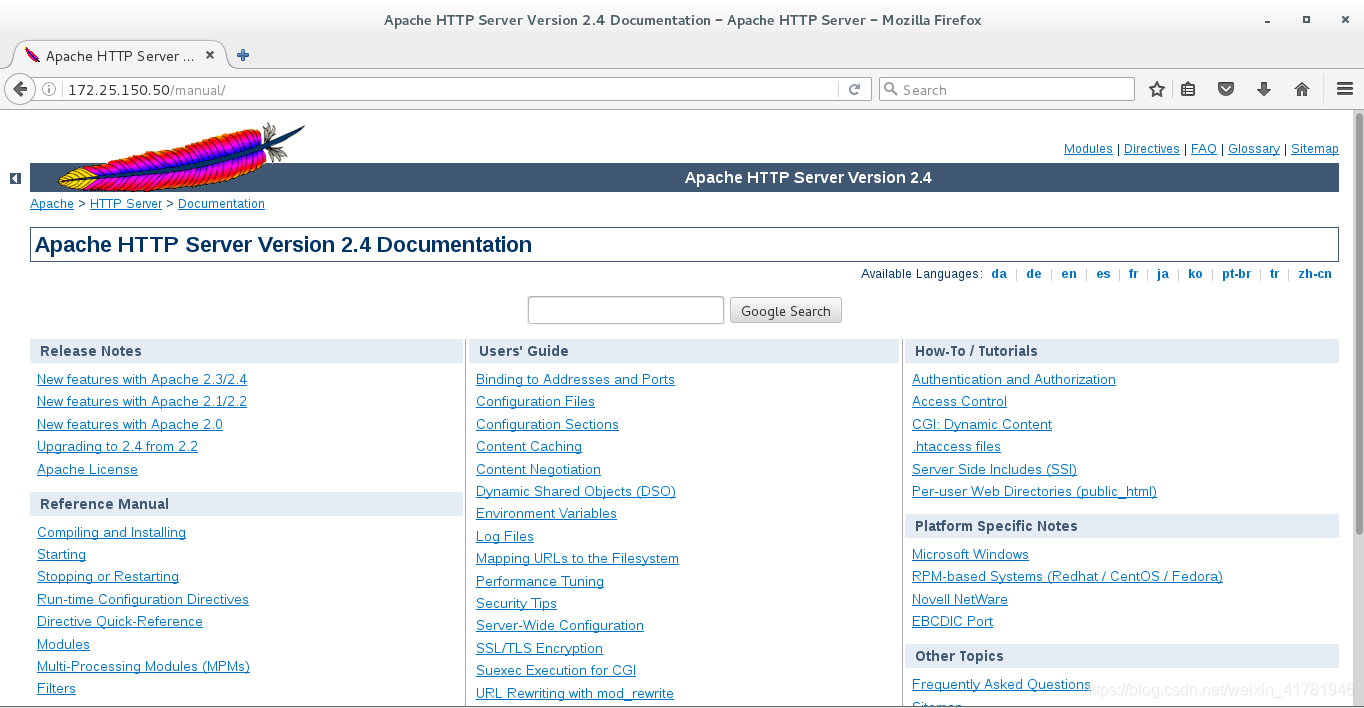Click the Pocket icon in toolbar

tap(1226, 89)
